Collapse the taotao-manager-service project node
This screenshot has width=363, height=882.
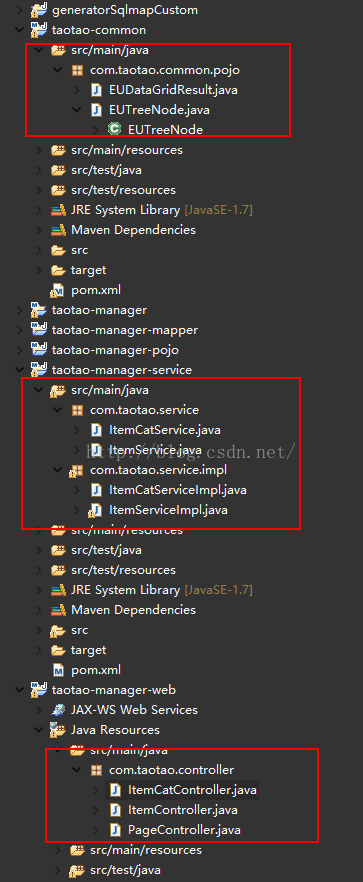click(x=20, y=370)
